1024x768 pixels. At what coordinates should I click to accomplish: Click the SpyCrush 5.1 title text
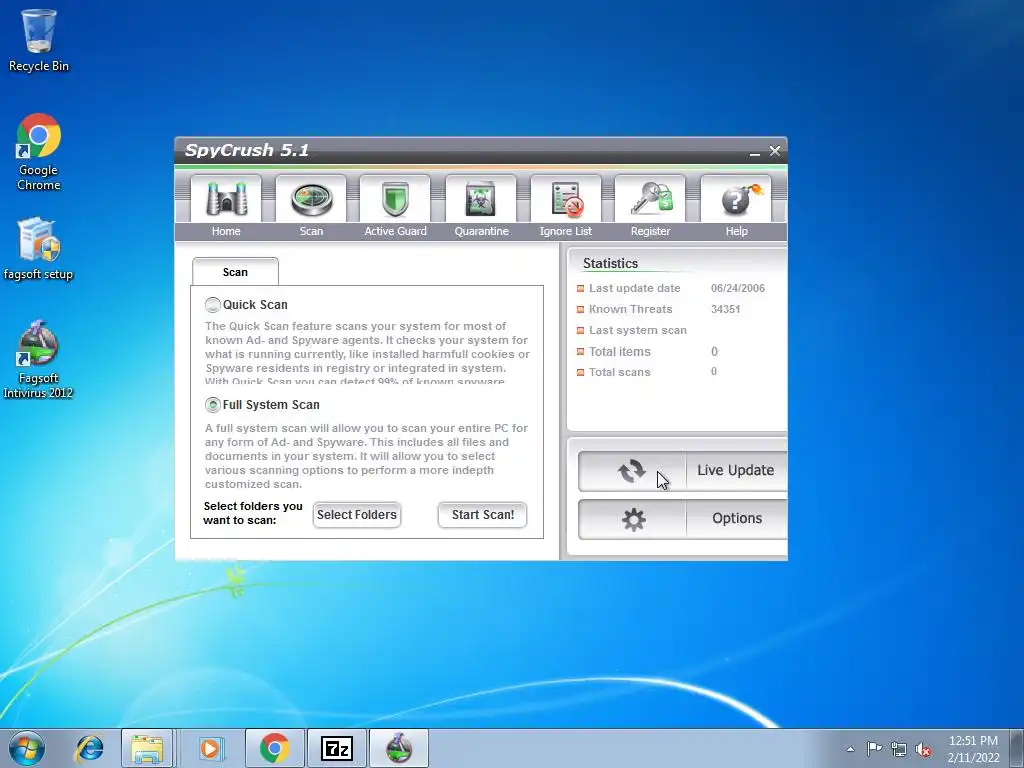[247, 150]
